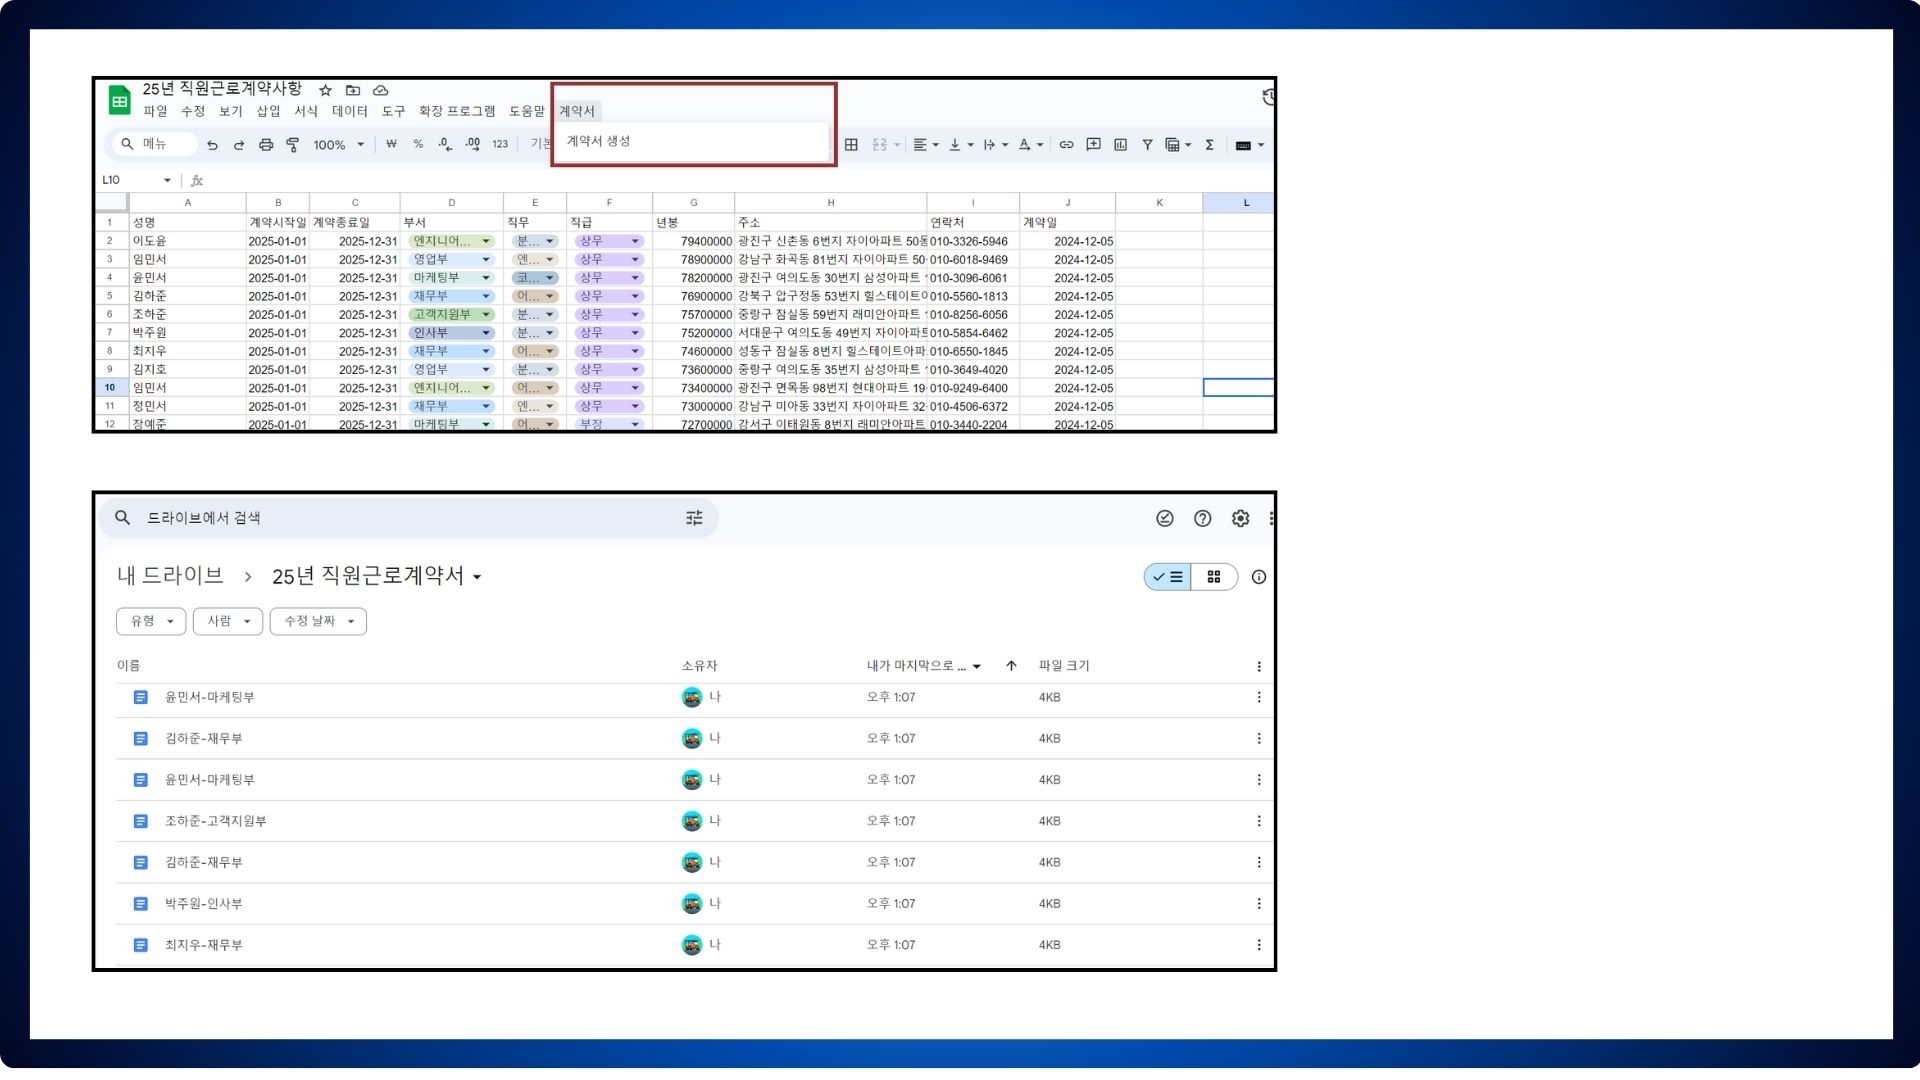Go to 내 드라이브 breadcrumb
The image size is (1920, 1080).
coord(170,576)
